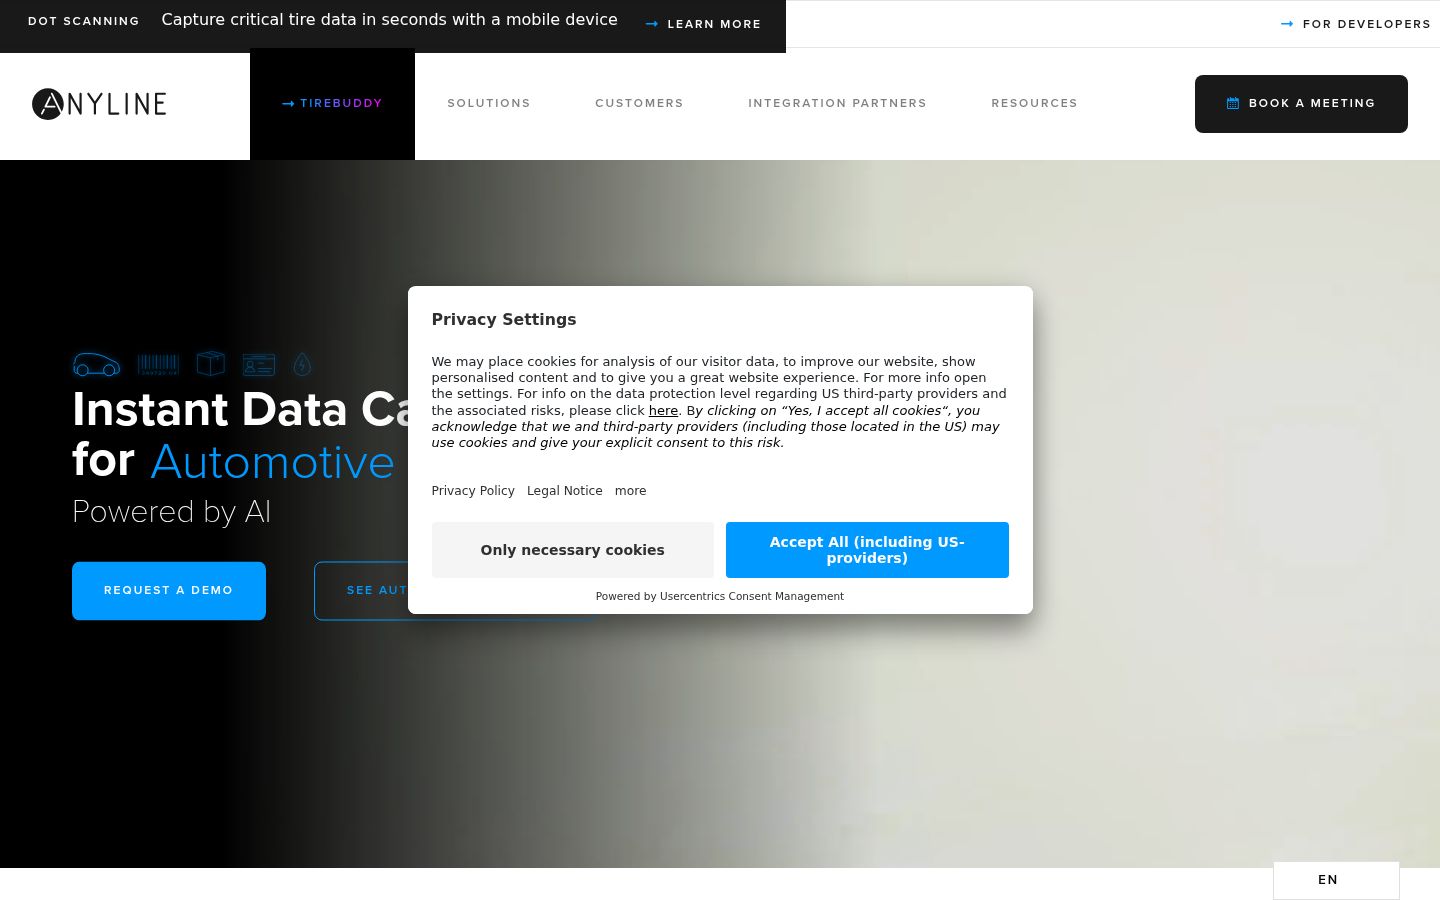
Task: Follow the For Developers link
Action: pyautogui.click(x=1356, y=24)
